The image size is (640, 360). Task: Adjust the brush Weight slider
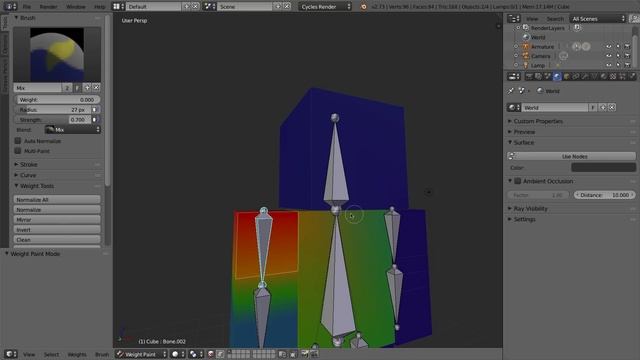click(x=58, y=100)
